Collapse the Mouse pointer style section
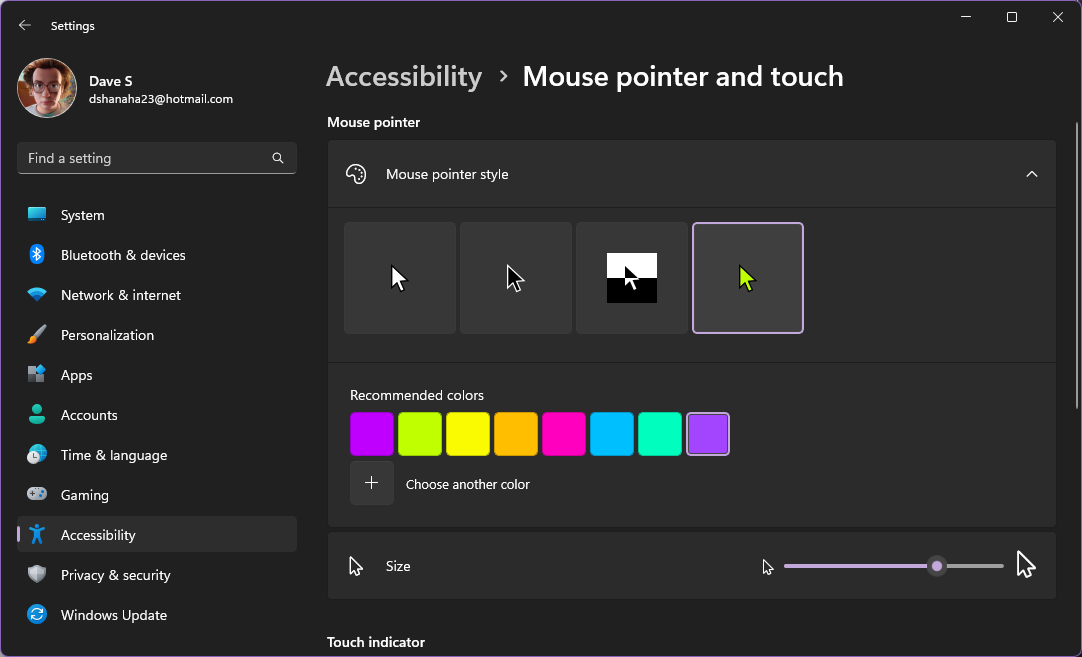Image resolution: width=1082 pixels, height=657 pixels. 1031,173
